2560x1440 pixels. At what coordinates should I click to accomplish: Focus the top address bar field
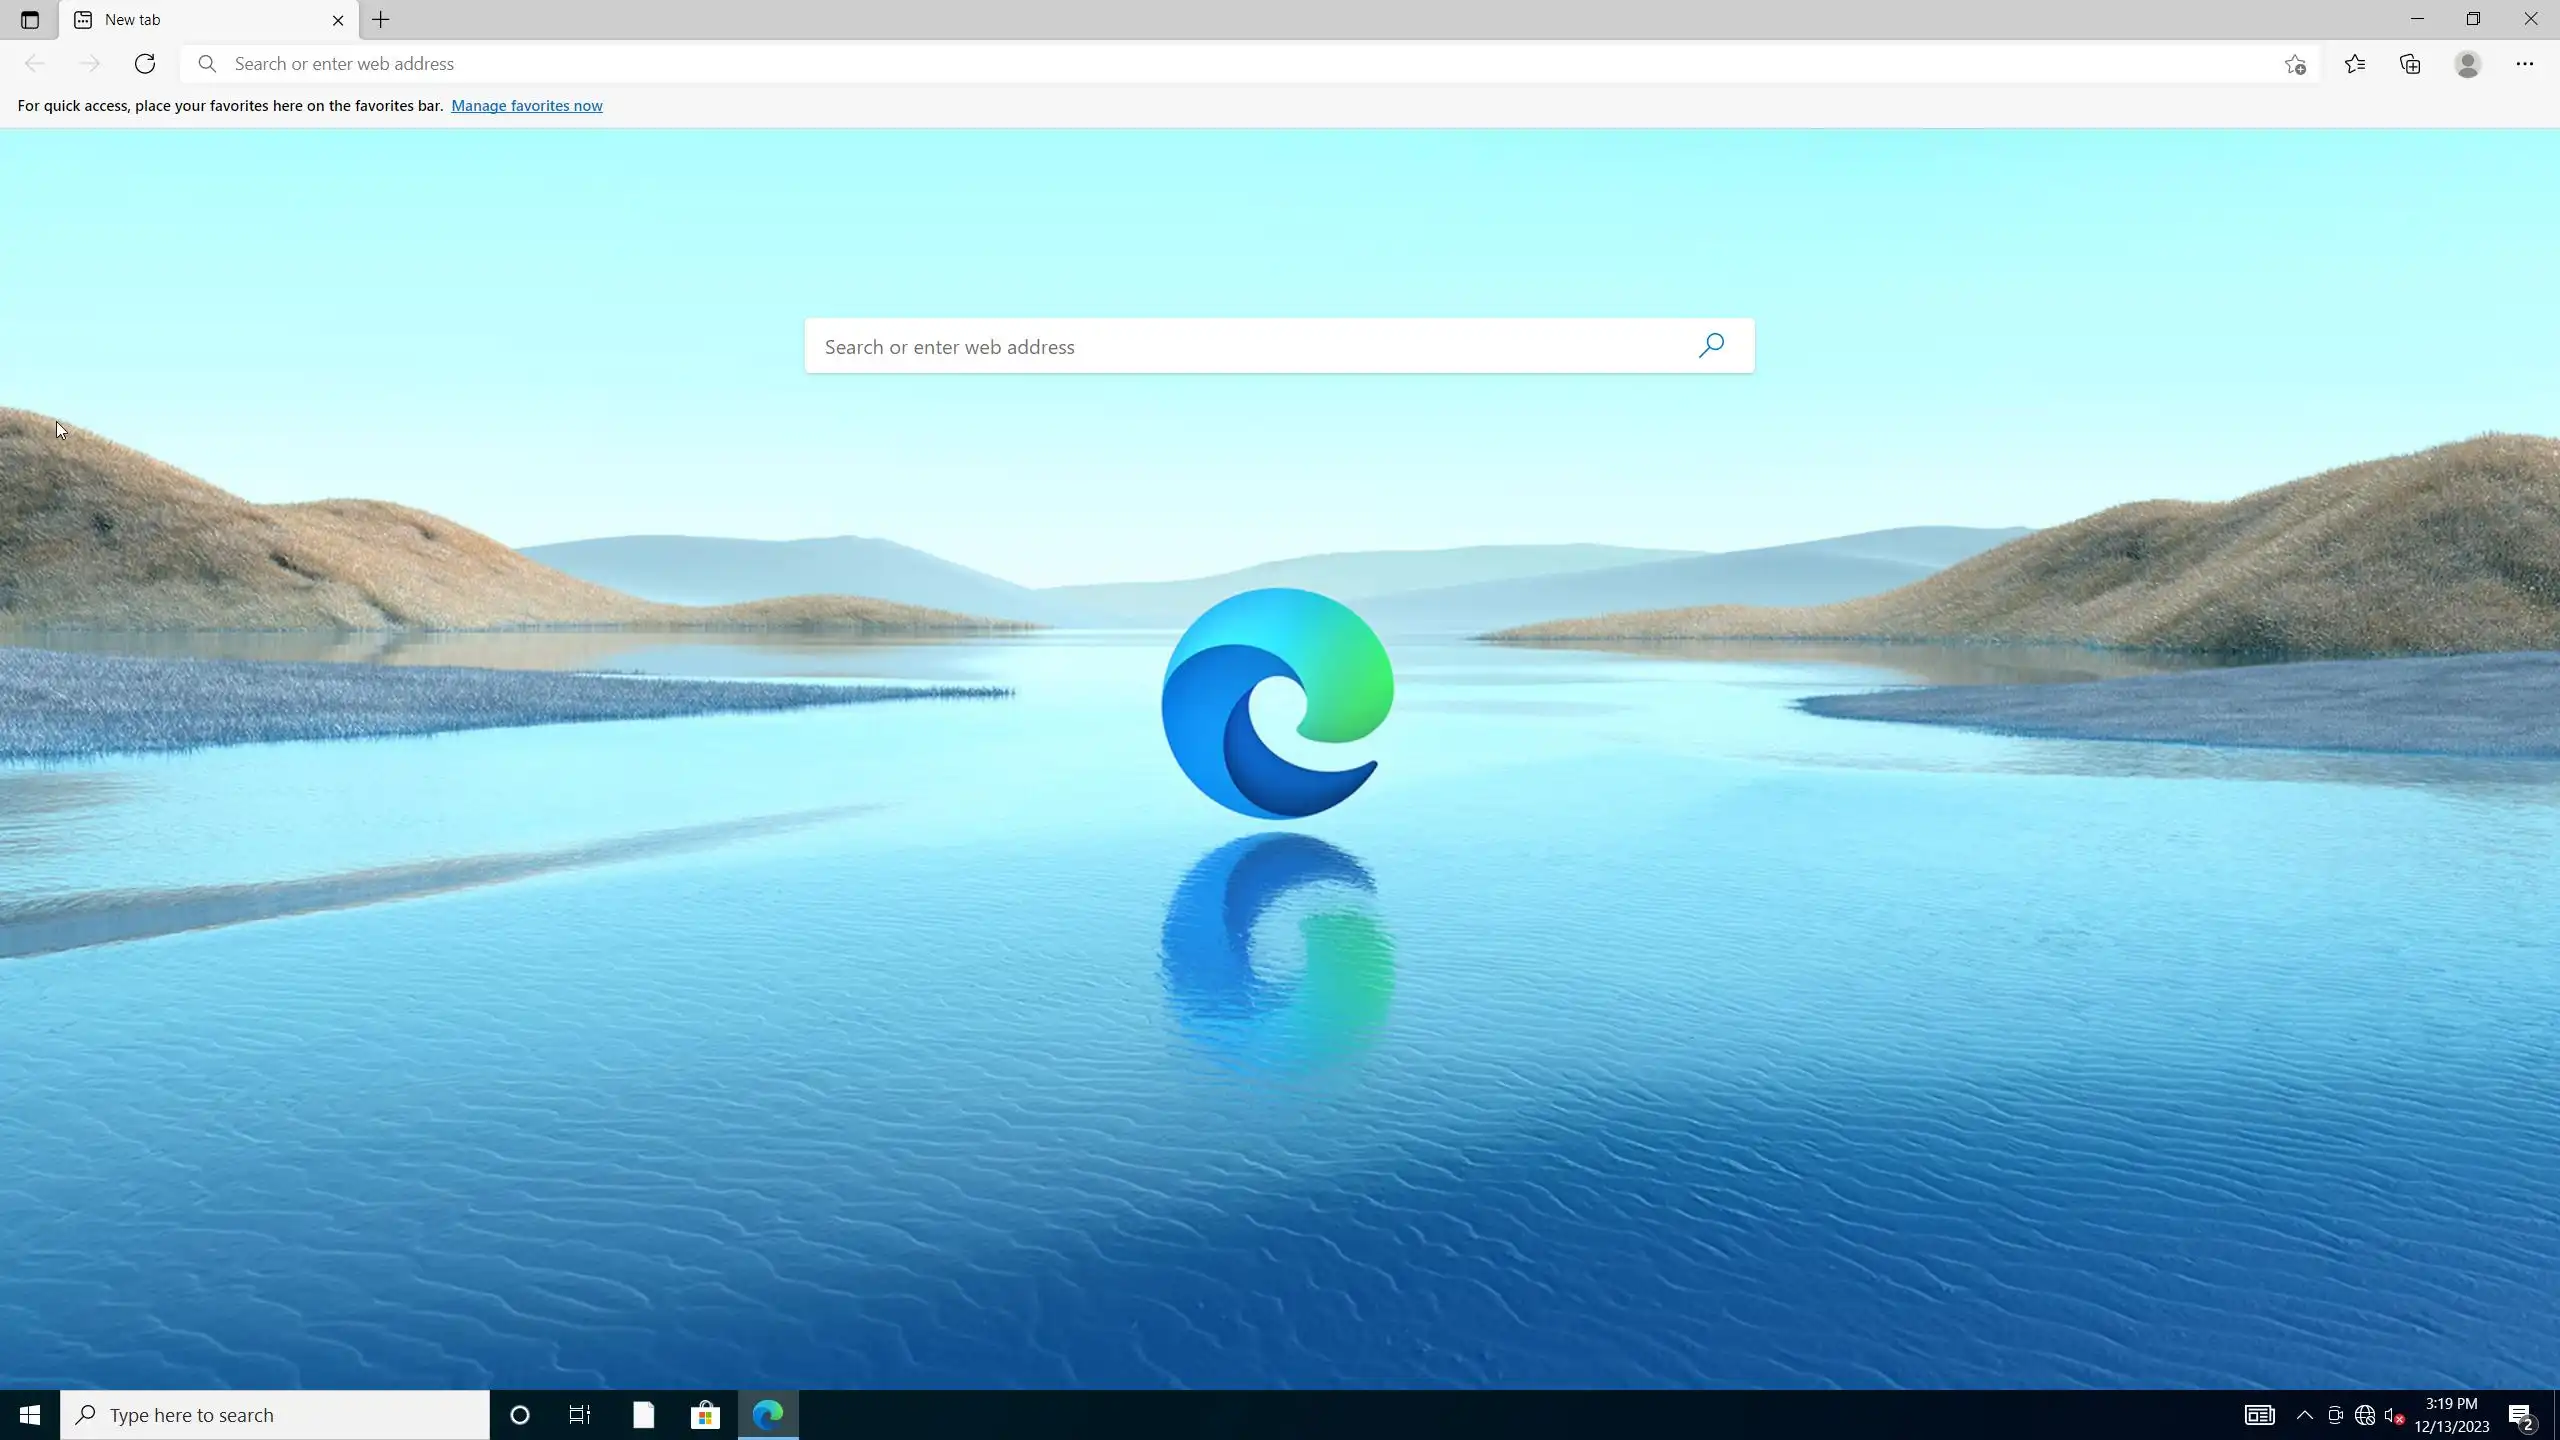tap(1200, 64)
